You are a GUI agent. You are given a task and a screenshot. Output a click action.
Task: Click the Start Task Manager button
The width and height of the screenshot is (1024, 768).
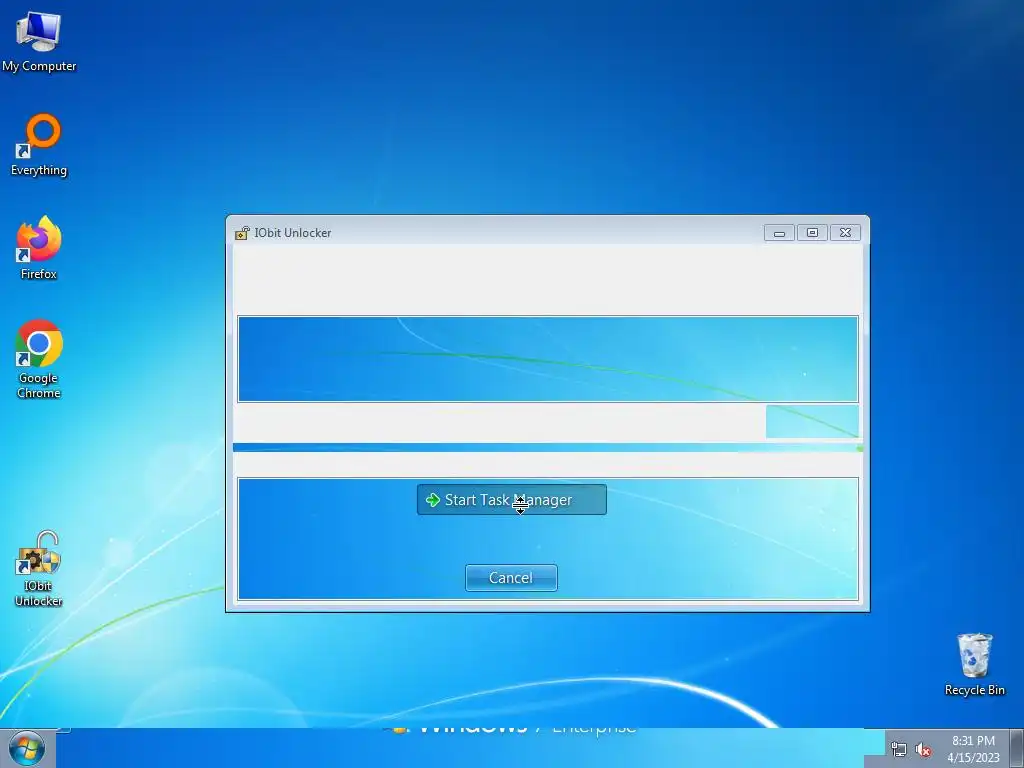point(511,500)
